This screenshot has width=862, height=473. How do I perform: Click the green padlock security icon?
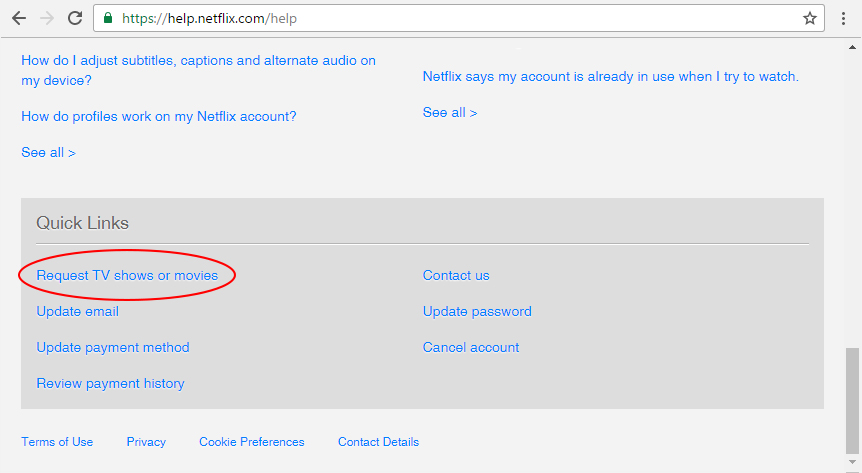(x=108, y=18)
